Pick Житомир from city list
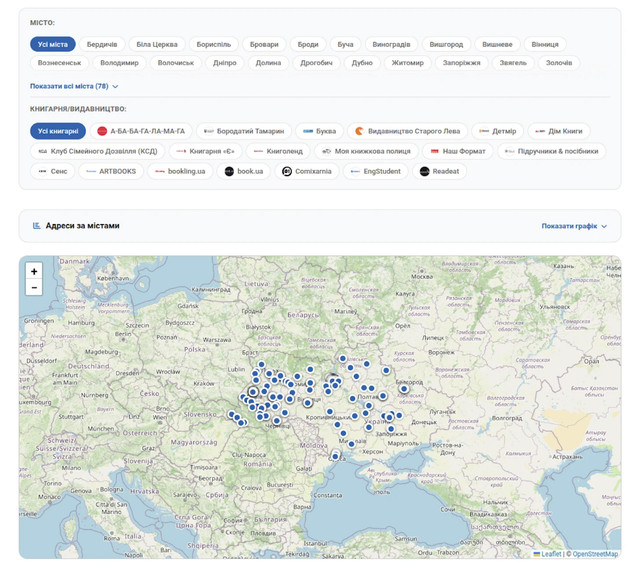This screenshot has width=640, height=573. tap(407, 63)
